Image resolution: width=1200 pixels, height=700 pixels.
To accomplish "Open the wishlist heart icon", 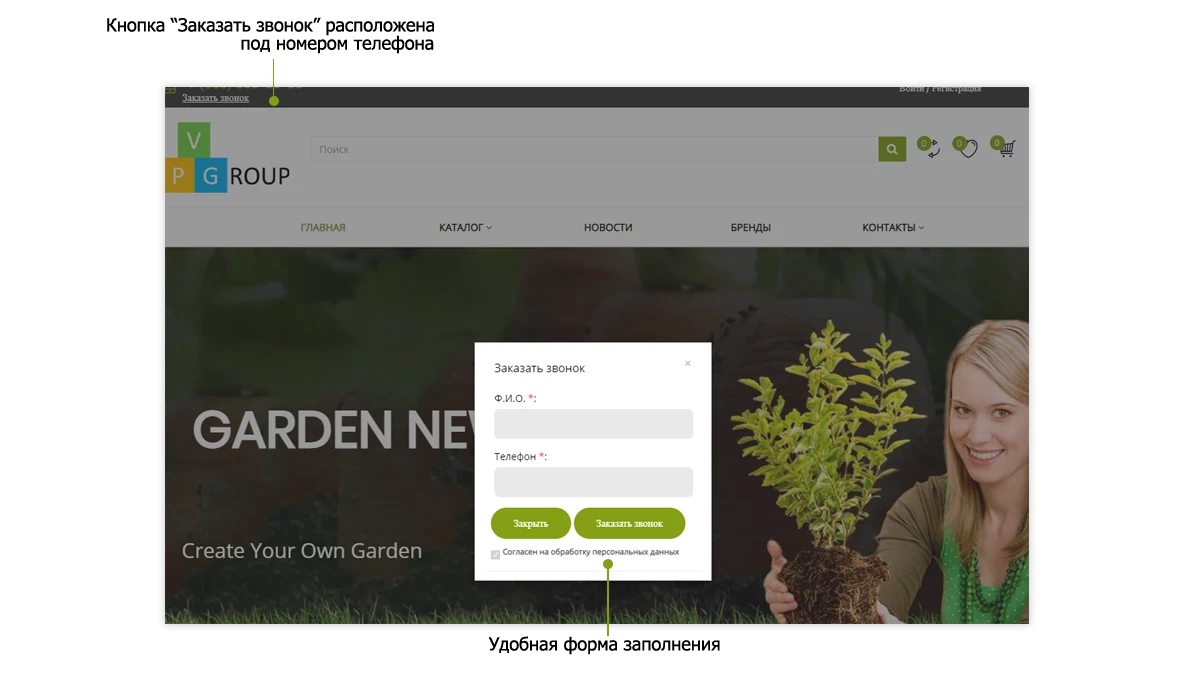I will (x=965, y=148).
